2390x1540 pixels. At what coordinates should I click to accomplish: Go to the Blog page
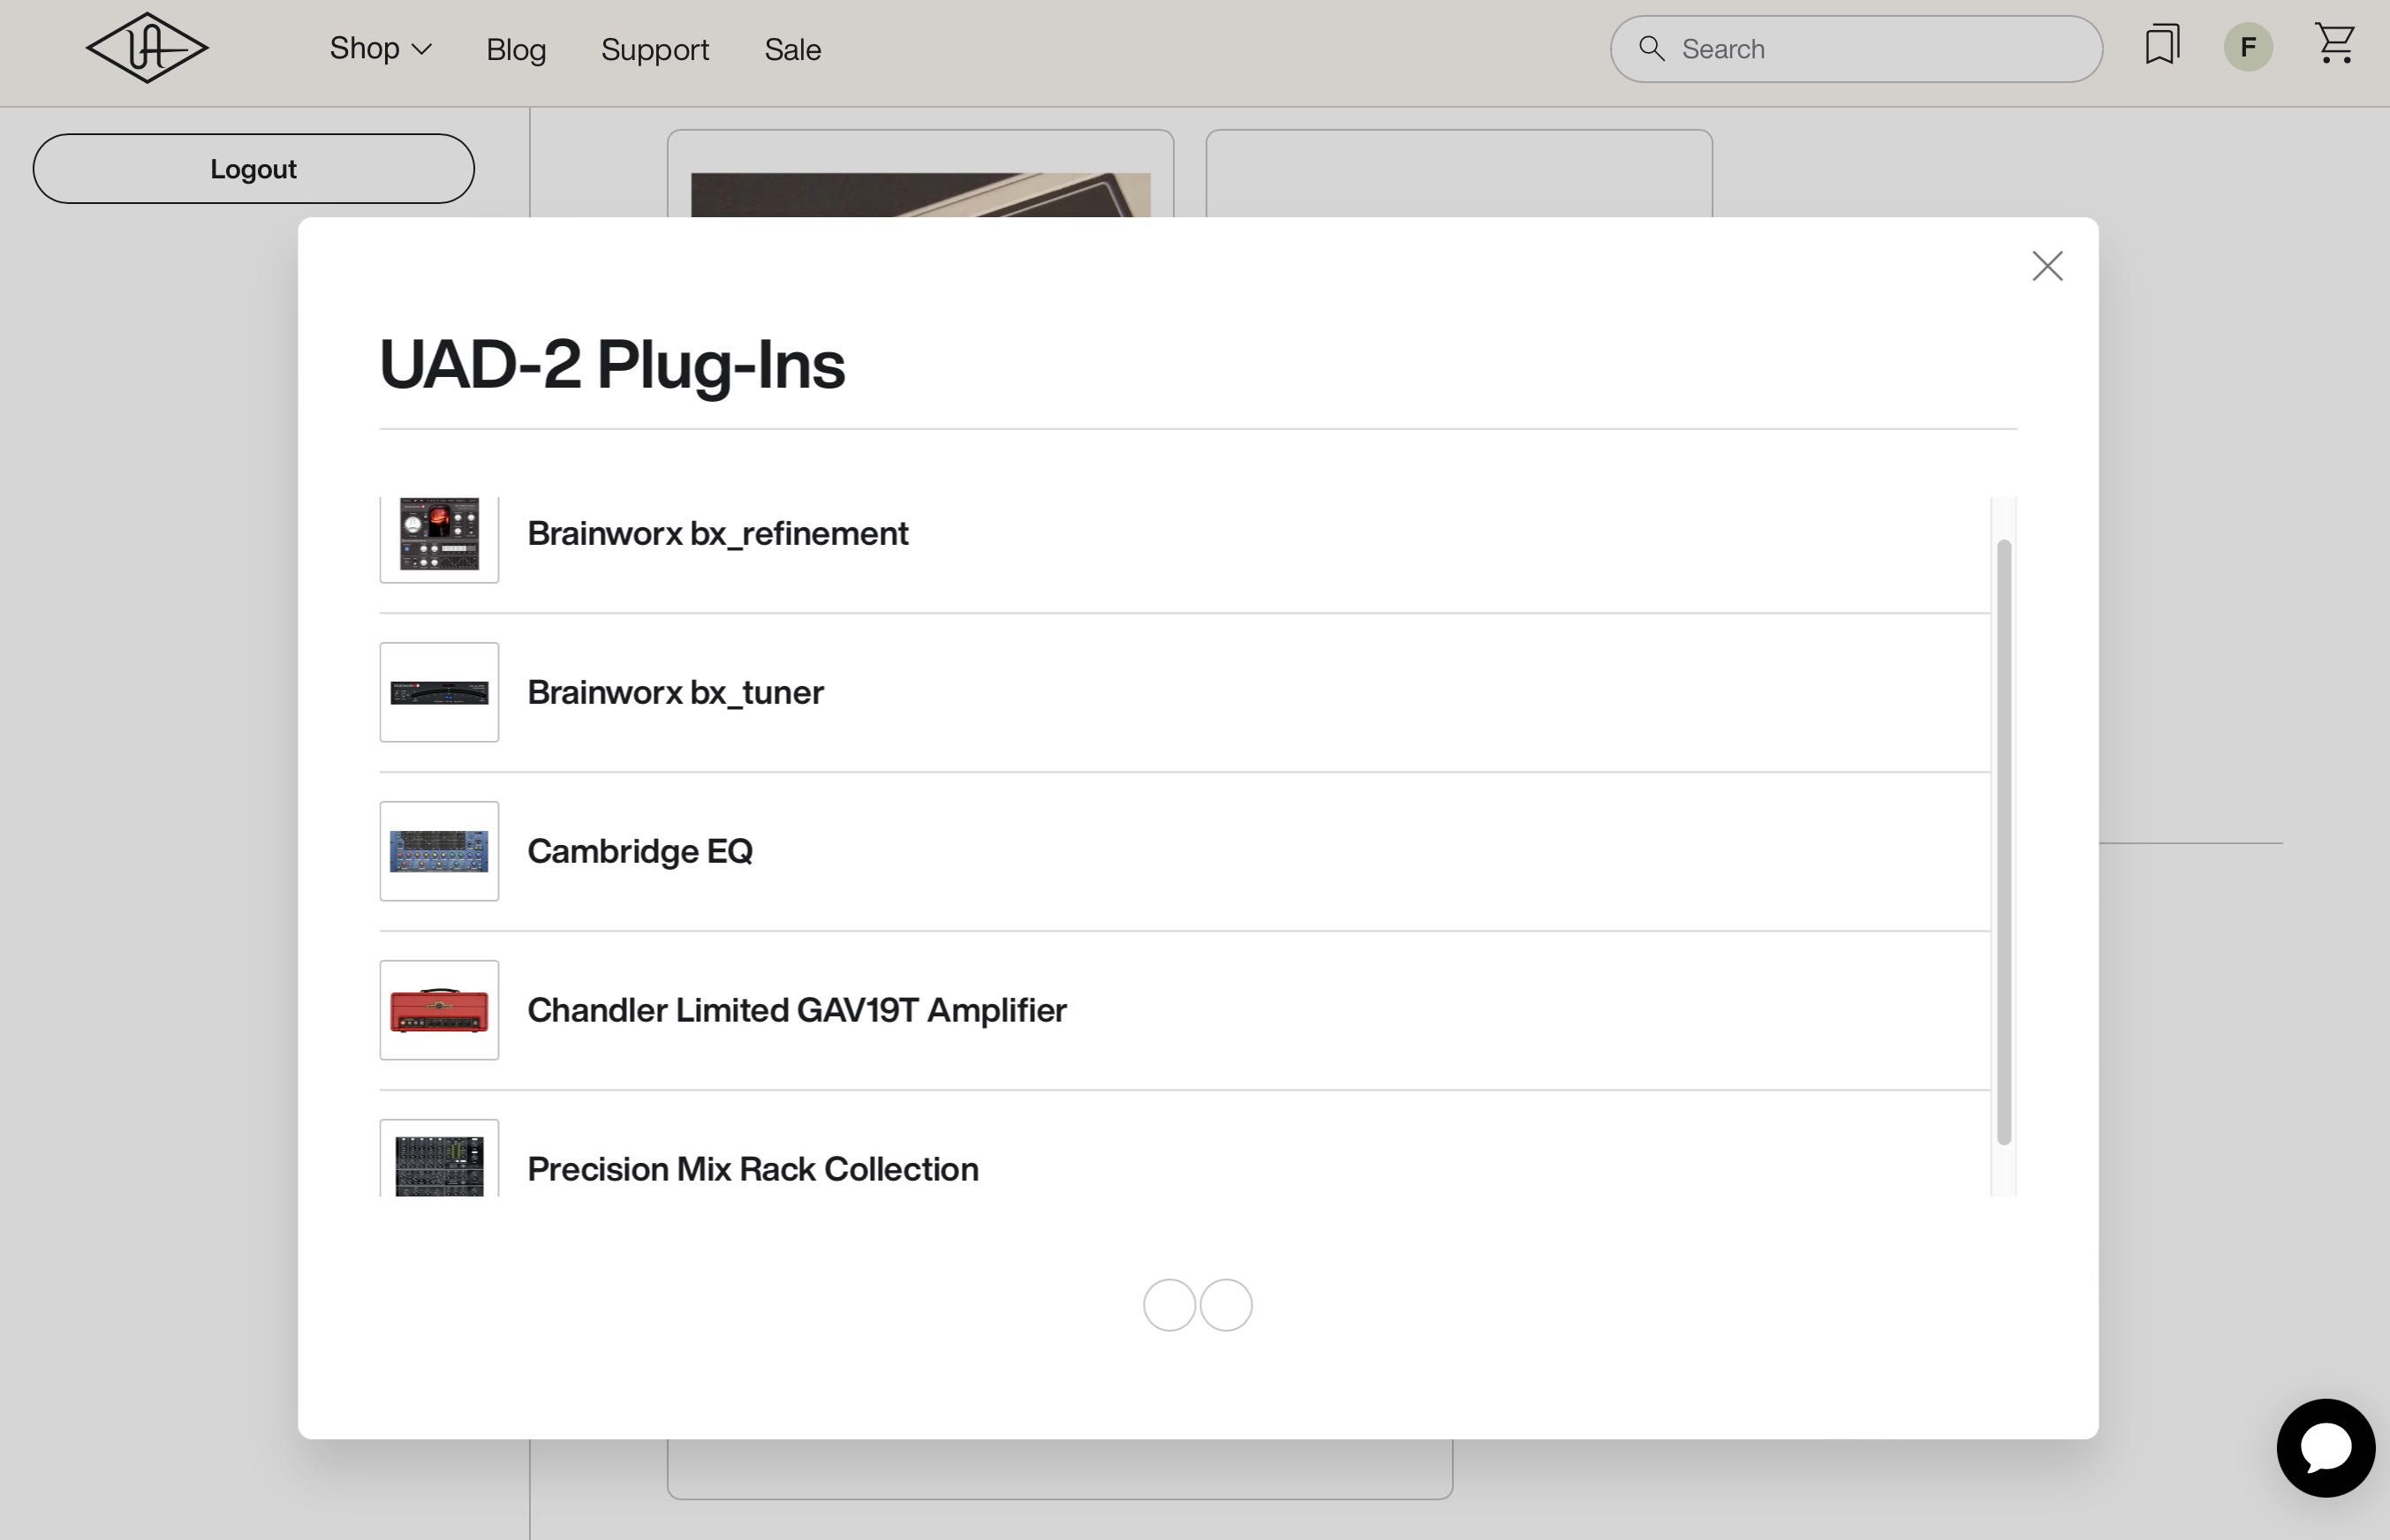tap(516, 49)
